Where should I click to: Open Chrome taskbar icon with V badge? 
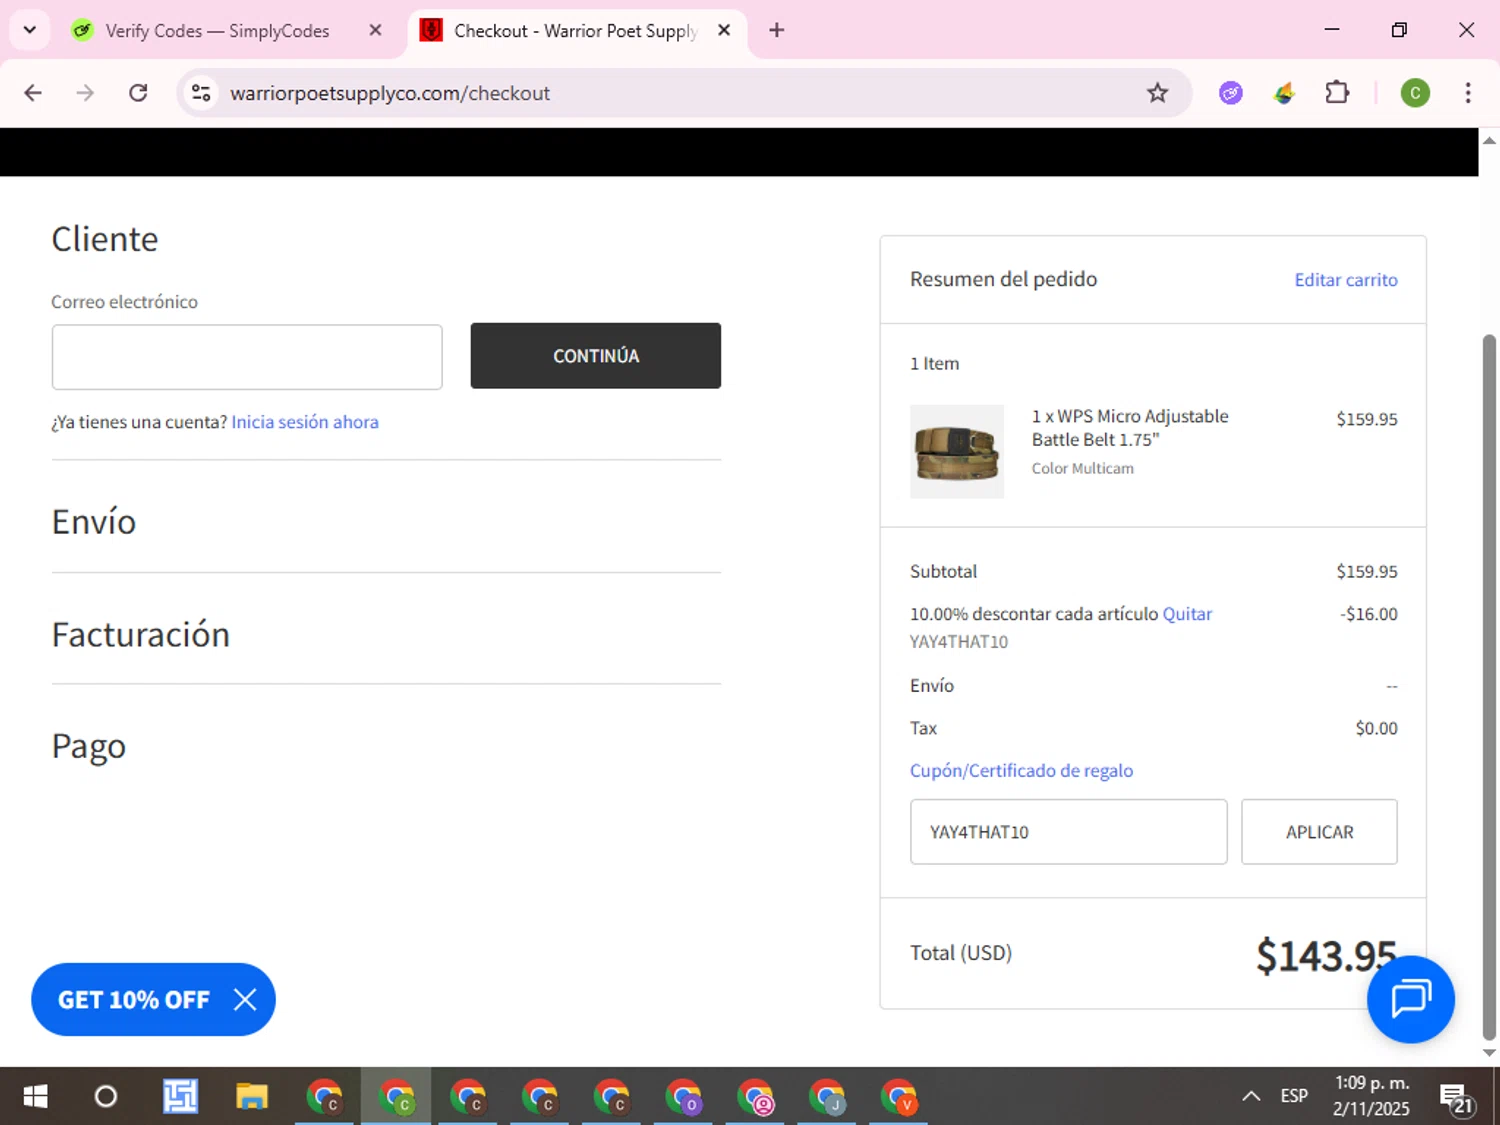[x=899, y=1097]
